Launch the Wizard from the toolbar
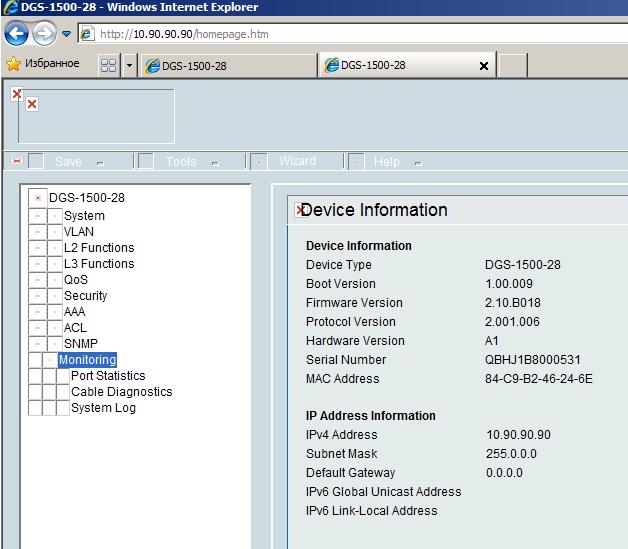The height and width of the screenshot is (549, 628). coord(297,161)
